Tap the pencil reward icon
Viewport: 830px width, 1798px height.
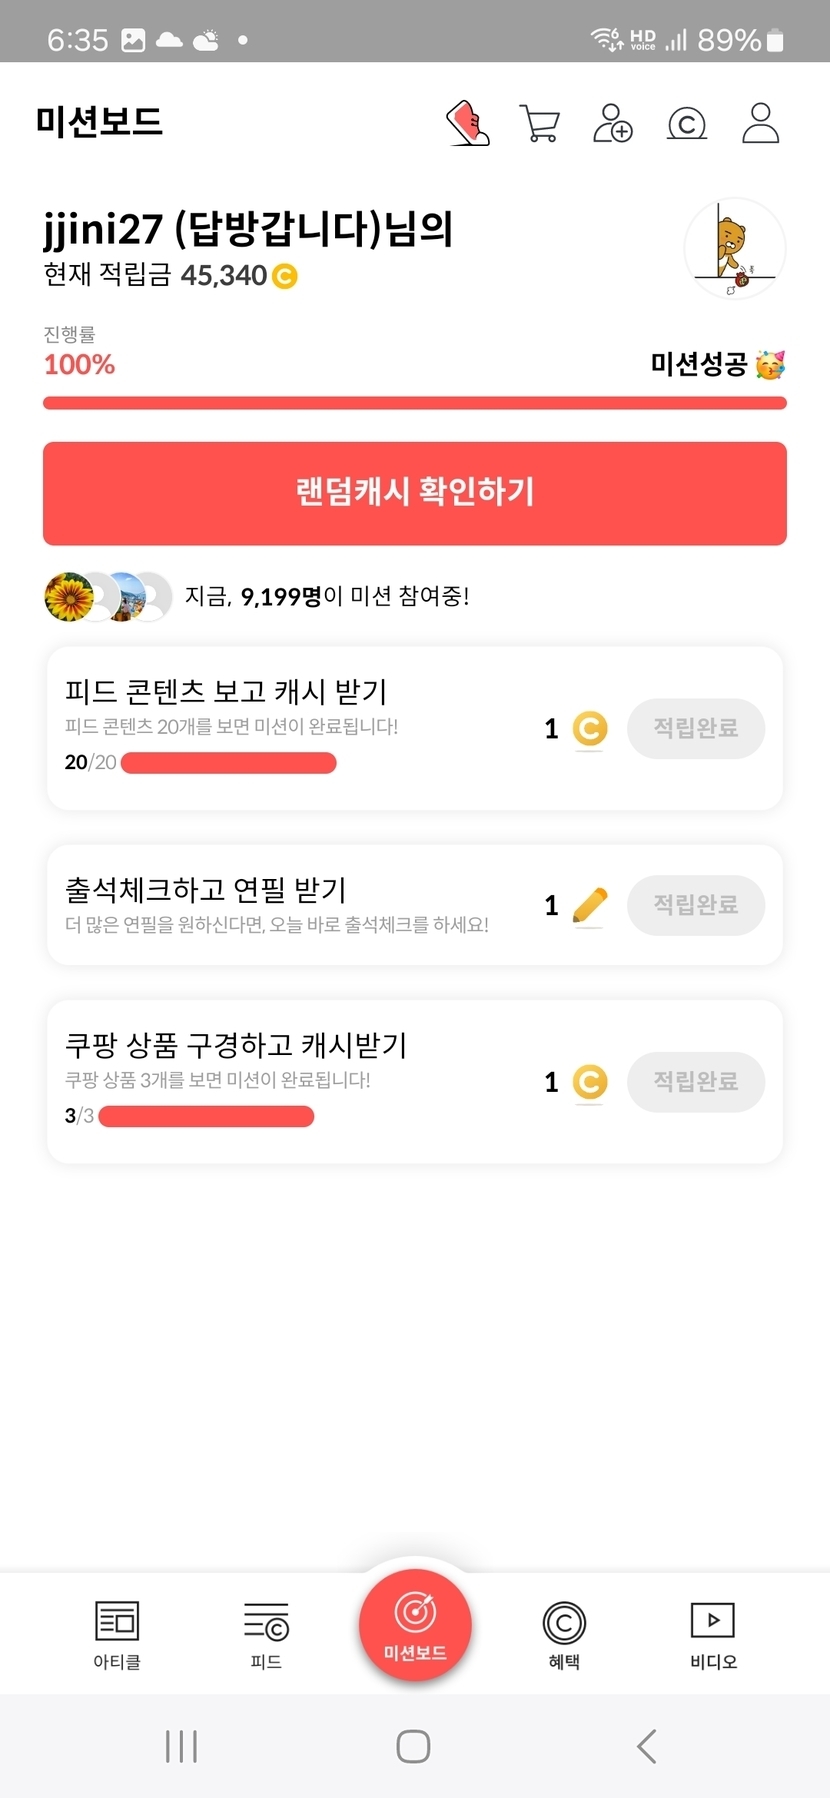[x=590, y=905]
